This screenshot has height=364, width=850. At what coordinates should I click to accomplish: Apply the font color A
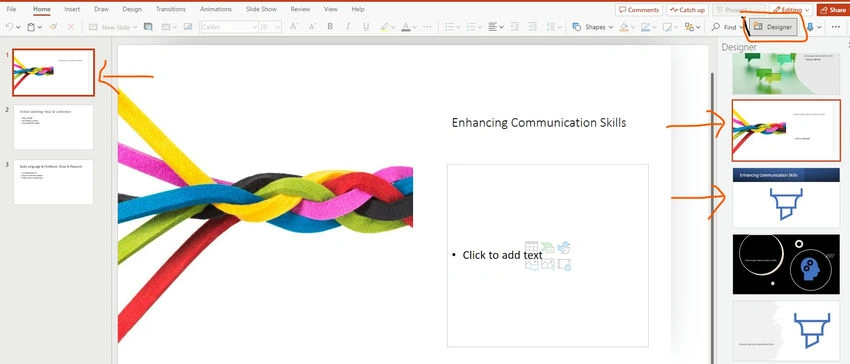point(406,27)
